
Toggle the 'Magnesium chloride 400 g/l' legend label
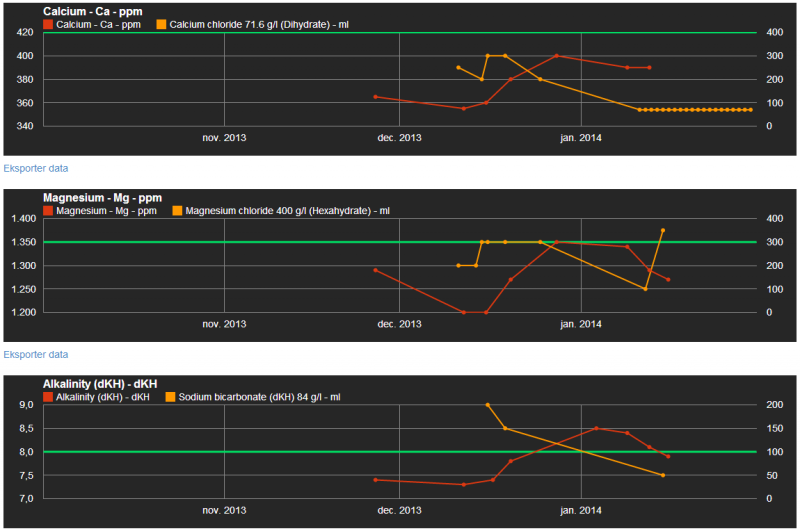coord(279,211)
